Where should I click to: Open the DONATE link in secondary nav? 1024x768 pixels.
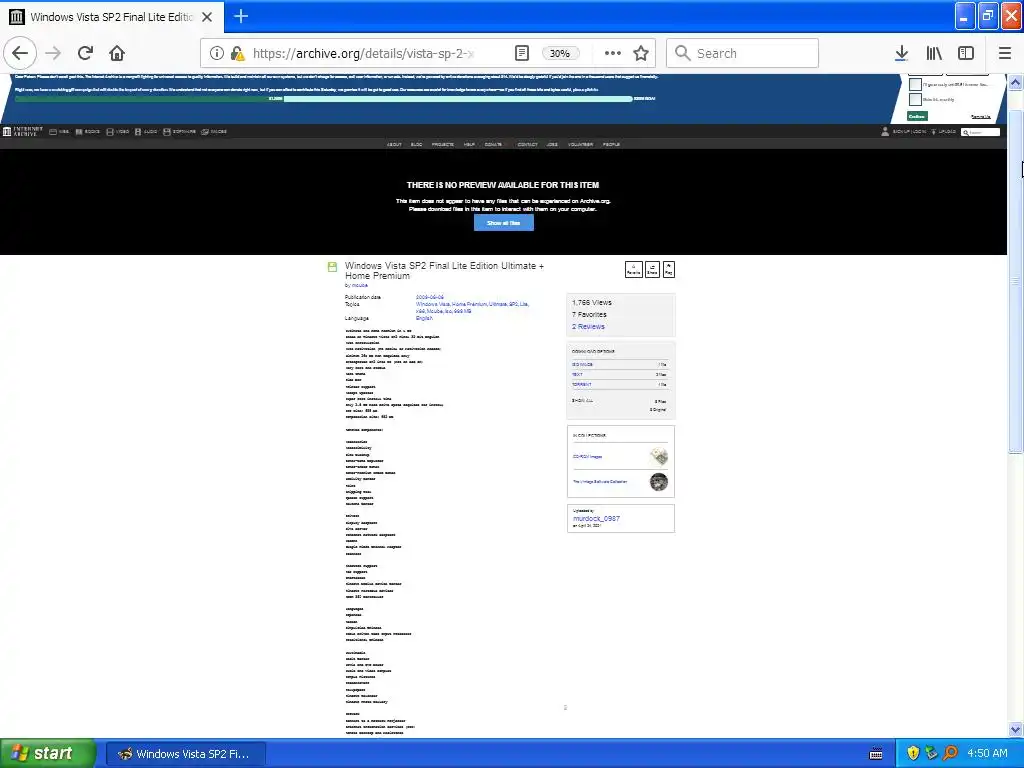coord(493,144)
